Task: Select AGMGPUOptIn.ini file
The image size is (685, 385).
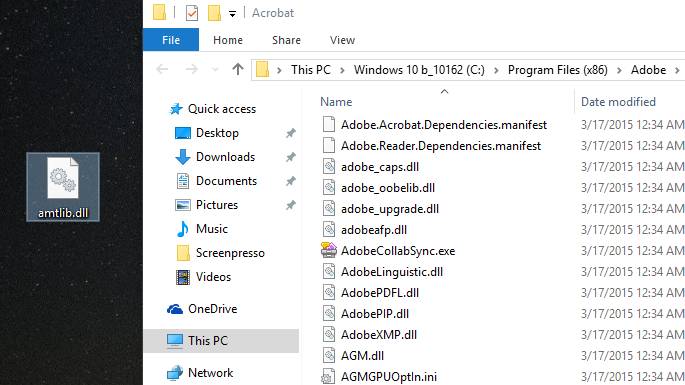Action: click(388, 377)
